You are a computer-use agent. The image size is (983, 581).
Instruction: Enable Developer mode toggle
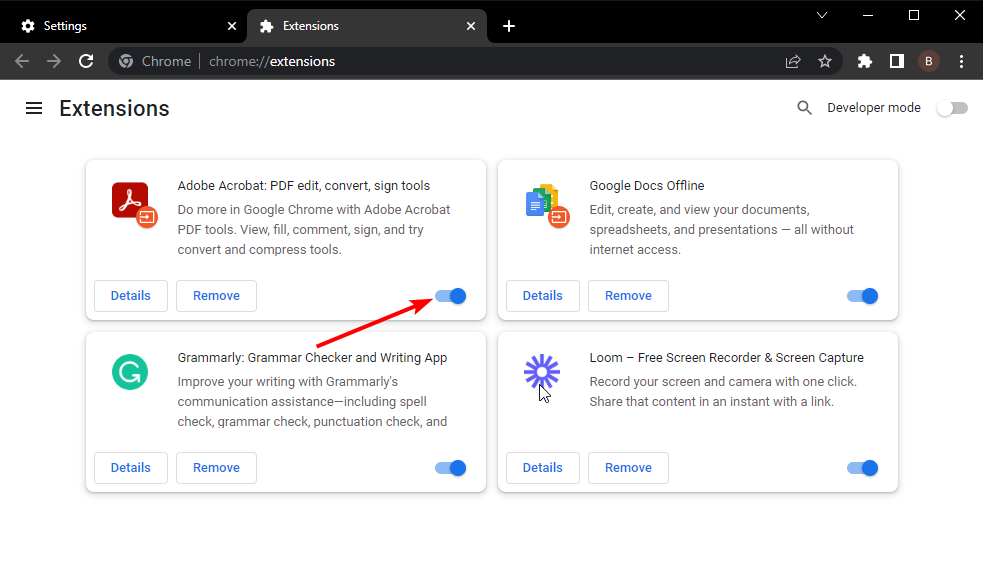coord(952,108)
